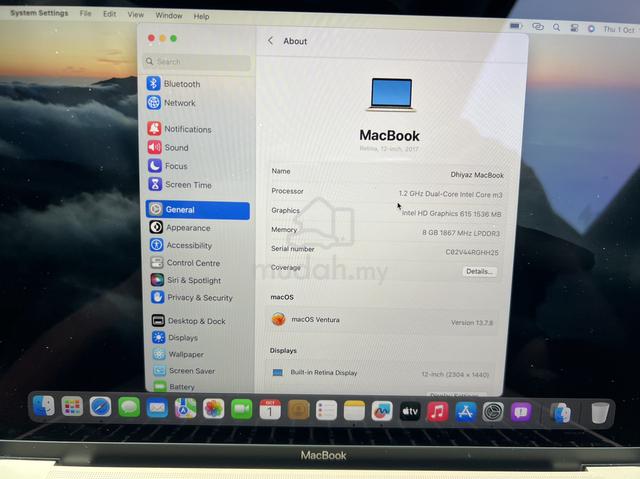640x479 pixels.
Task: Open the Edit menu
Action: [x=109, y=14]
